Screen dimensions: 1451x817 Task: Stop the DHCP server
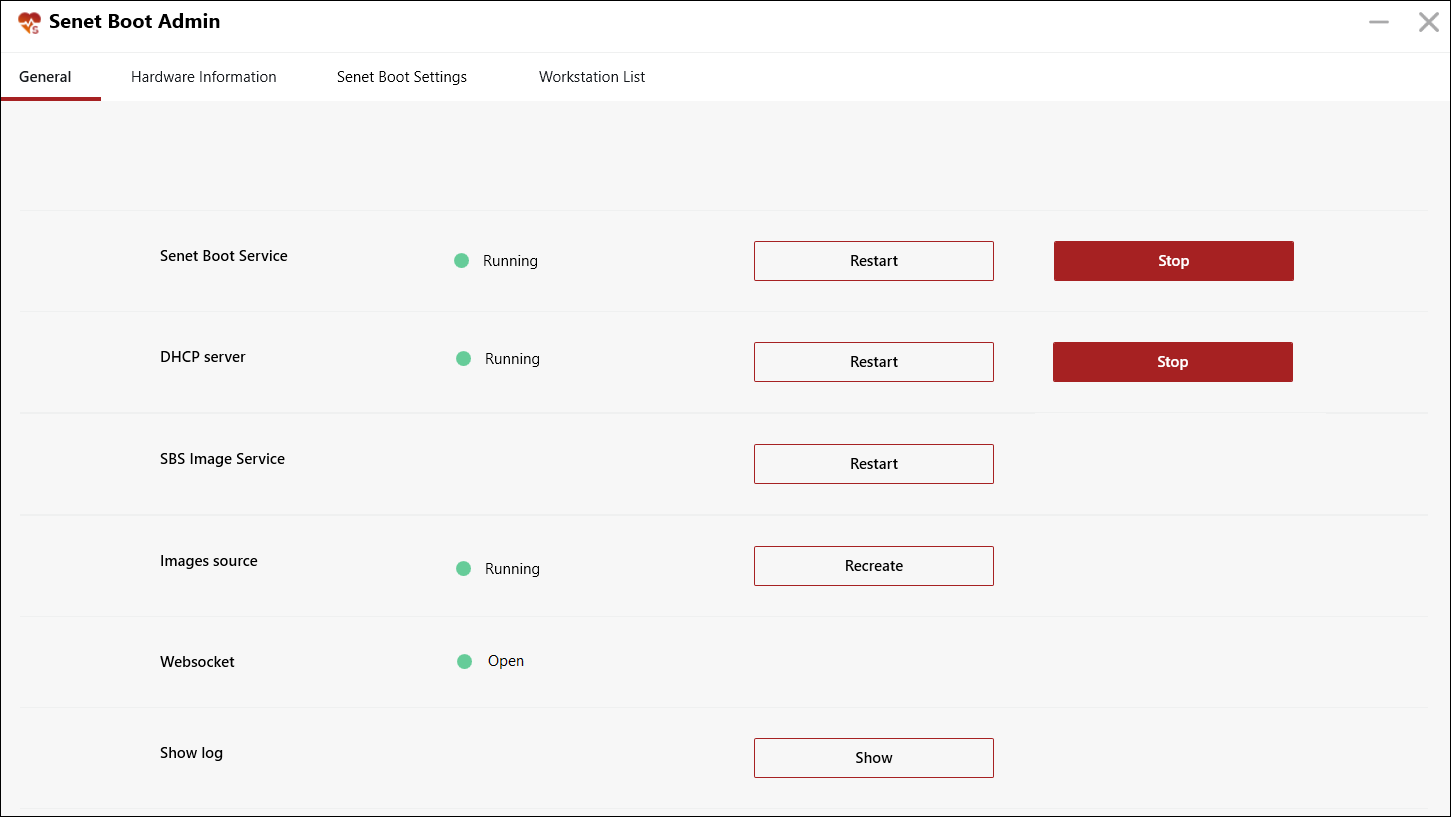(1173, 362)
